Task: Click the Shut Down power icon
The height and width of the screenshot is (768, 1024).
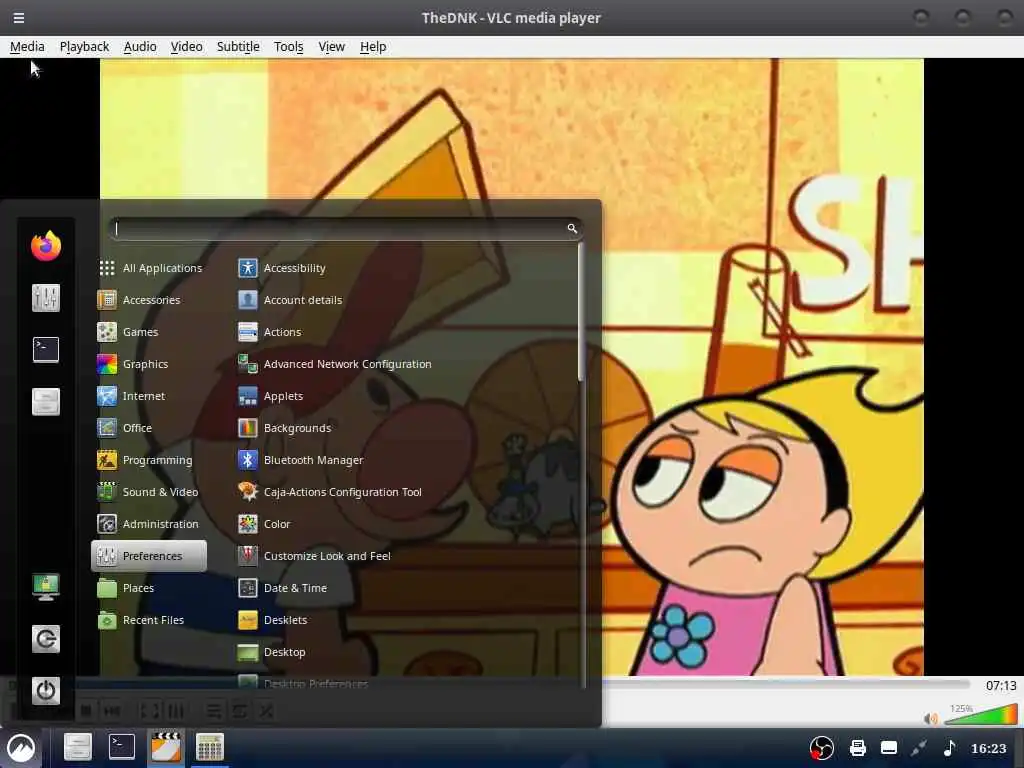Action: click(x=46, y=690)
